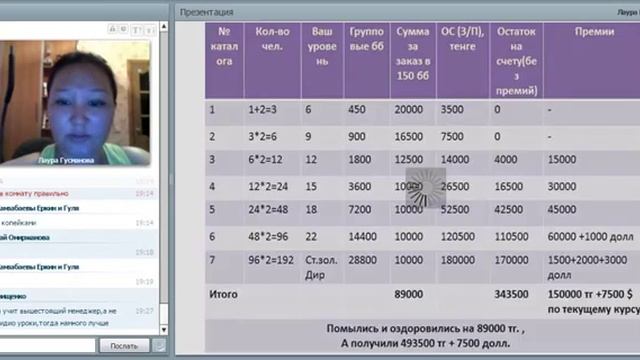Click the Послать send button
640x360 pixels.
124,346
